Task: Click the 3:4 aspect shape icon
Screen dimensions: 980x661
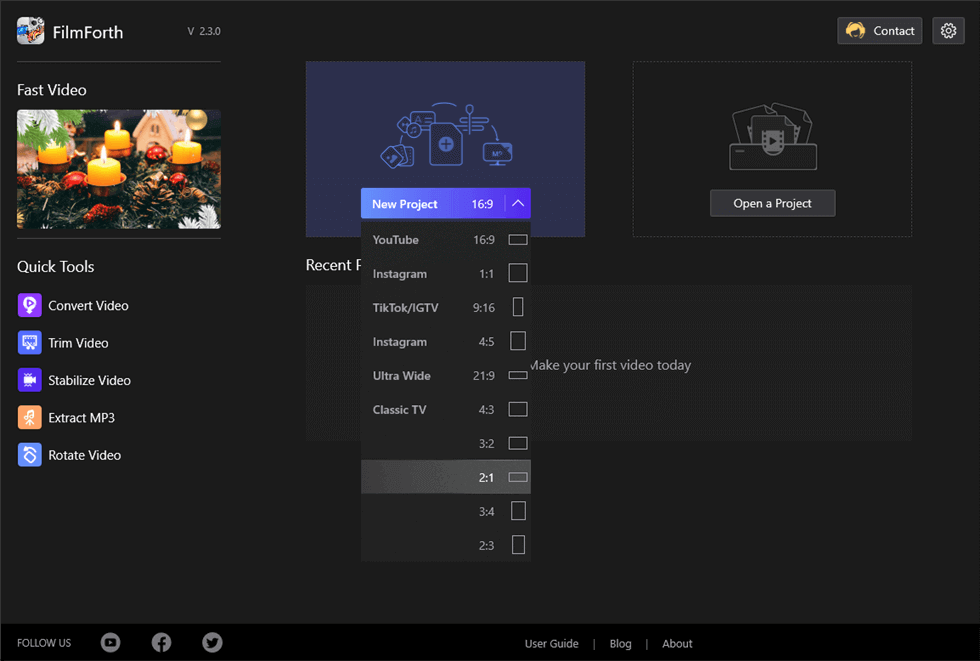Action: pos(518,511)
